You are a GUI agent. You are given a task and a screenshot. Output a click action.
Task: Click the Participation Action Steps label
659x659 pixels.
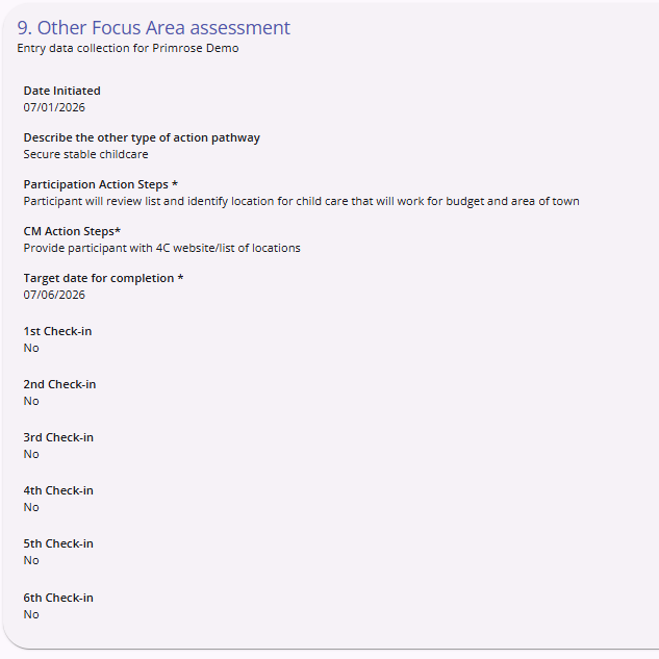(100, 185)
